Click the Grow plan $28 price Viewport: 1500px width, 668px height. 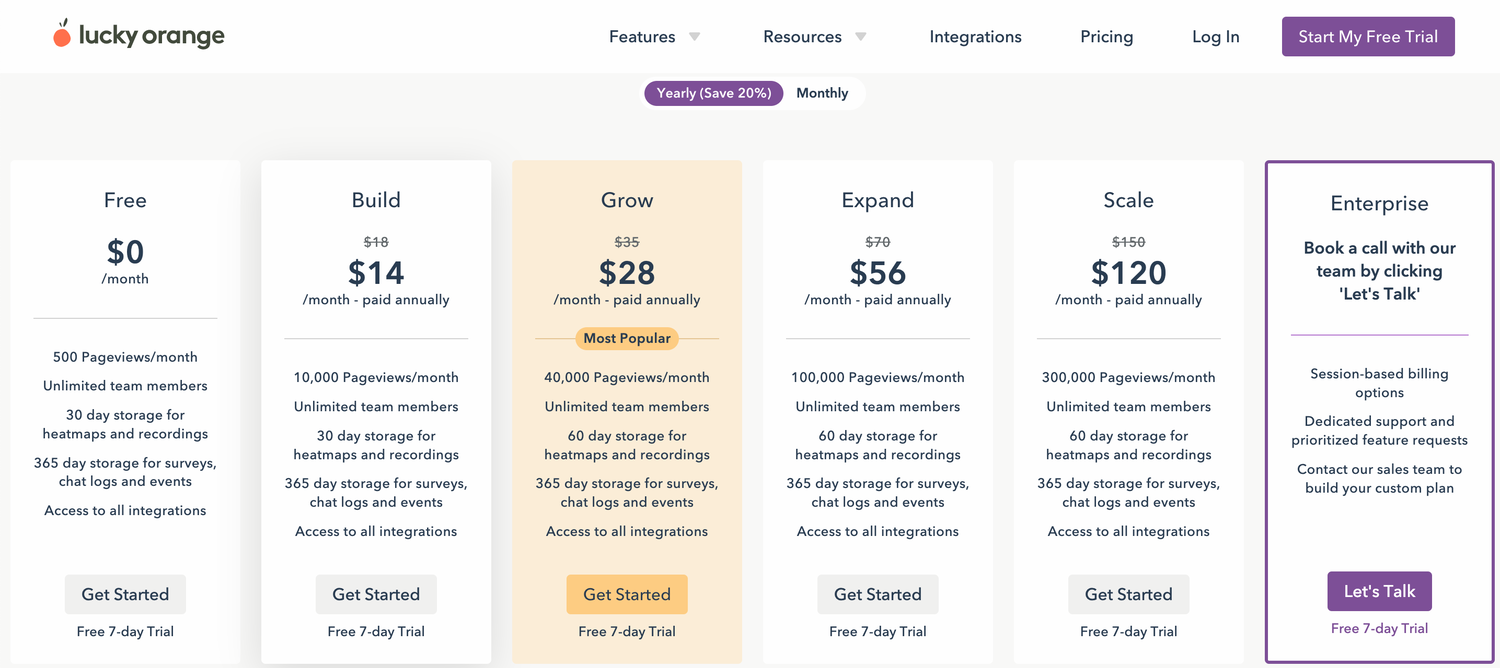tap(627, 272)
